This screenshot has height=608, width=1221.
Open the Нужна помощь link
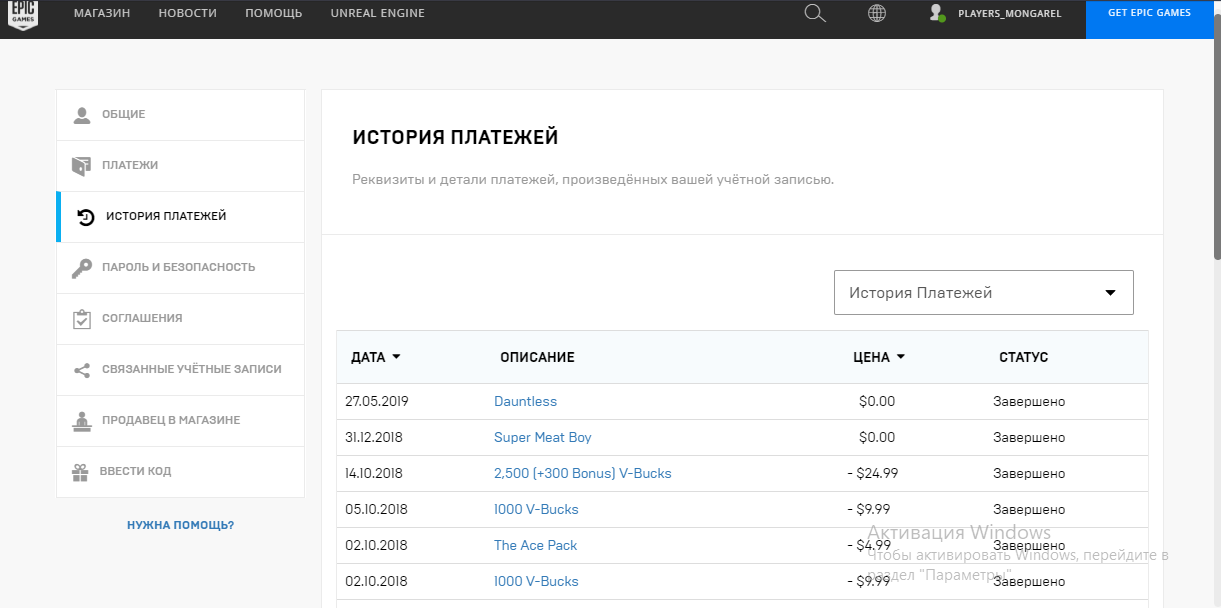point(180,525)
